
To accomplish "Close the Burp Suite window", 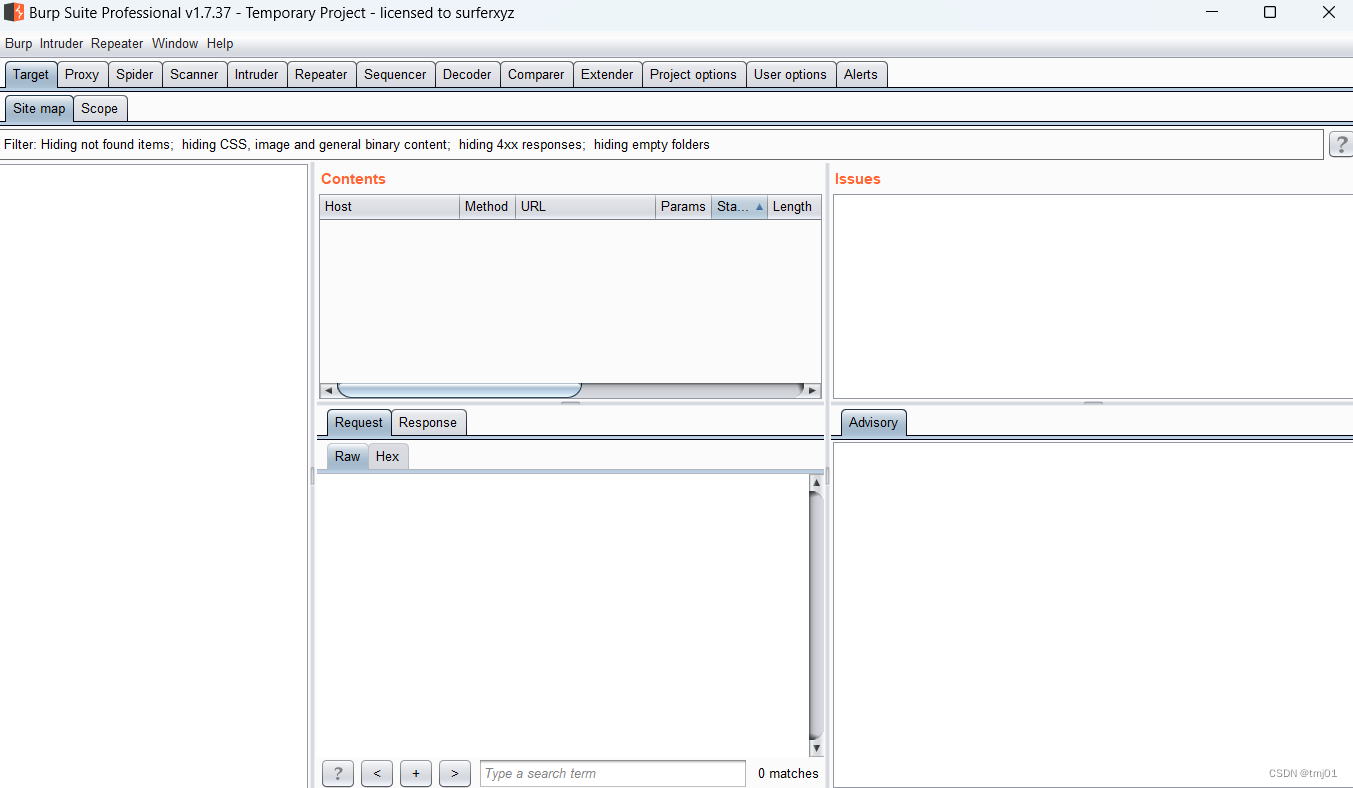I will 1329,13.
